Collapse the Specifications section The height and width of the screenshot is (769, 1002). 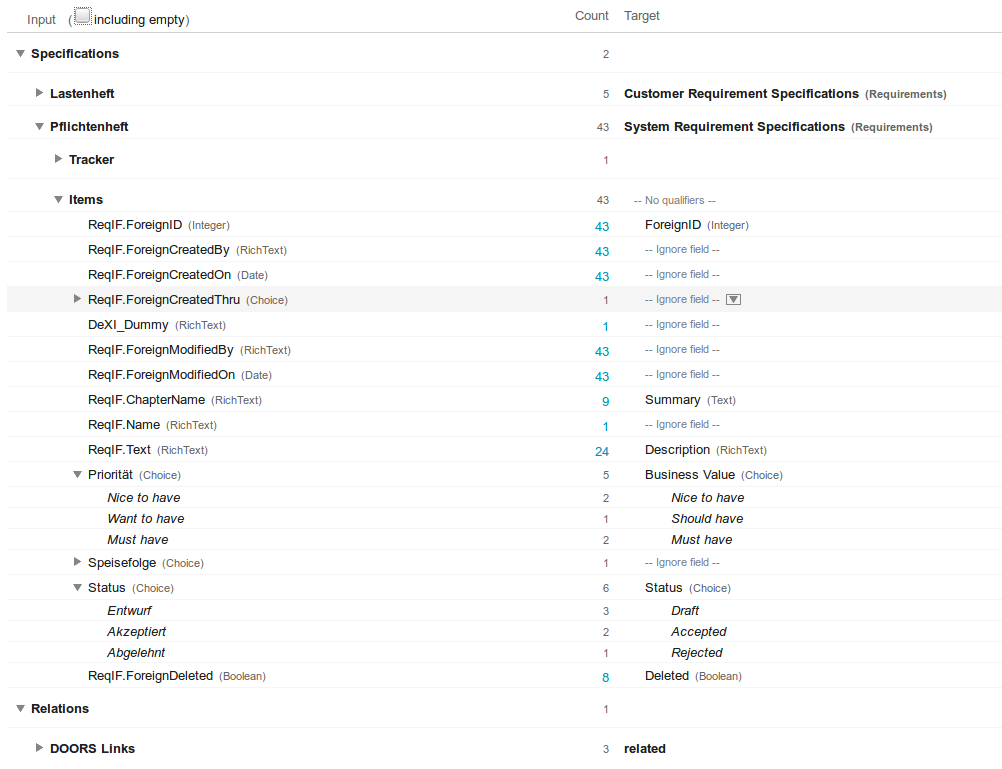[20, 53]
